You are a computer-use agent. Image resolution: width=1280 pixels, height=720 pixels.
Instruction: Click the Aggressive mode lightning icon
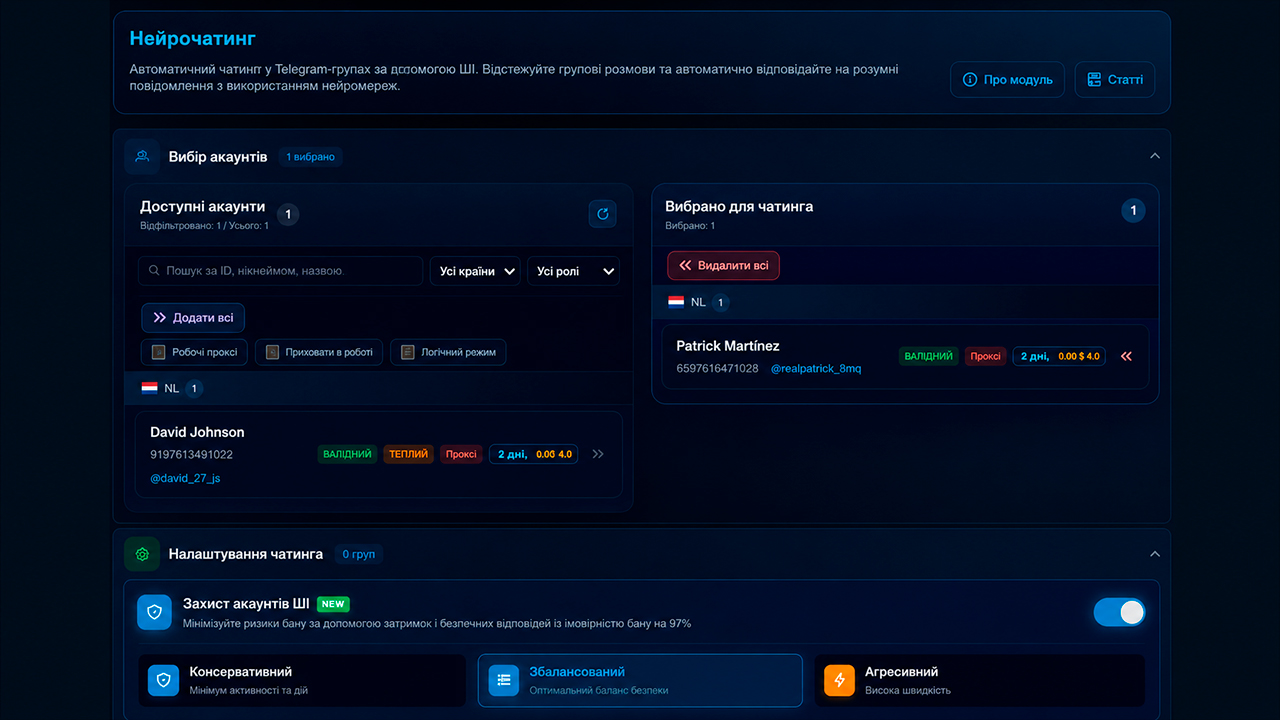coord(839,680)
